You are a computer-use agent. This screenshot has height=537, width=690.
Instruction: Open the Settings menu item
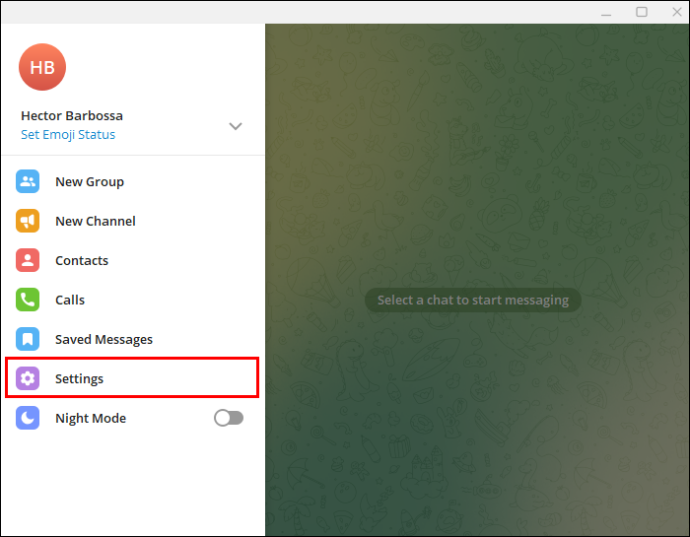(132, 379)
